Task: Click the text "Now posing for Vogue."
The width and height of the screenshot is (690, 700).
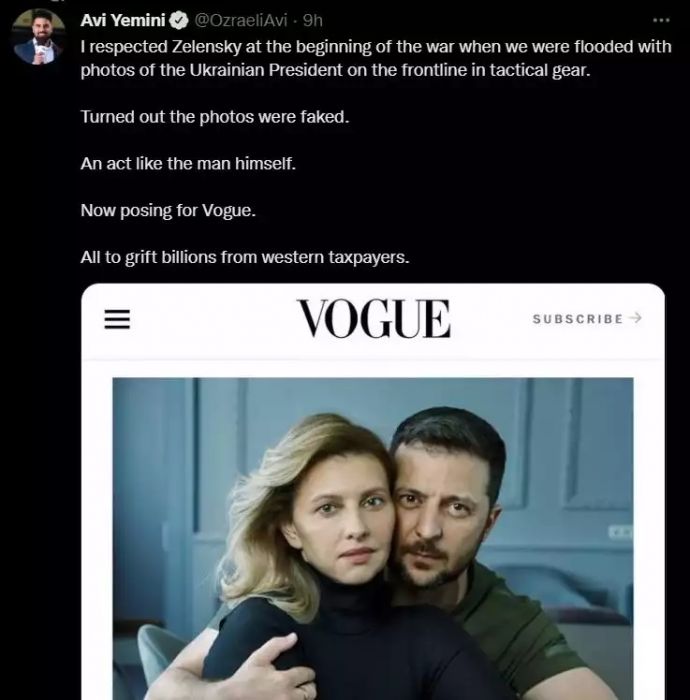Action: [158, 211]
